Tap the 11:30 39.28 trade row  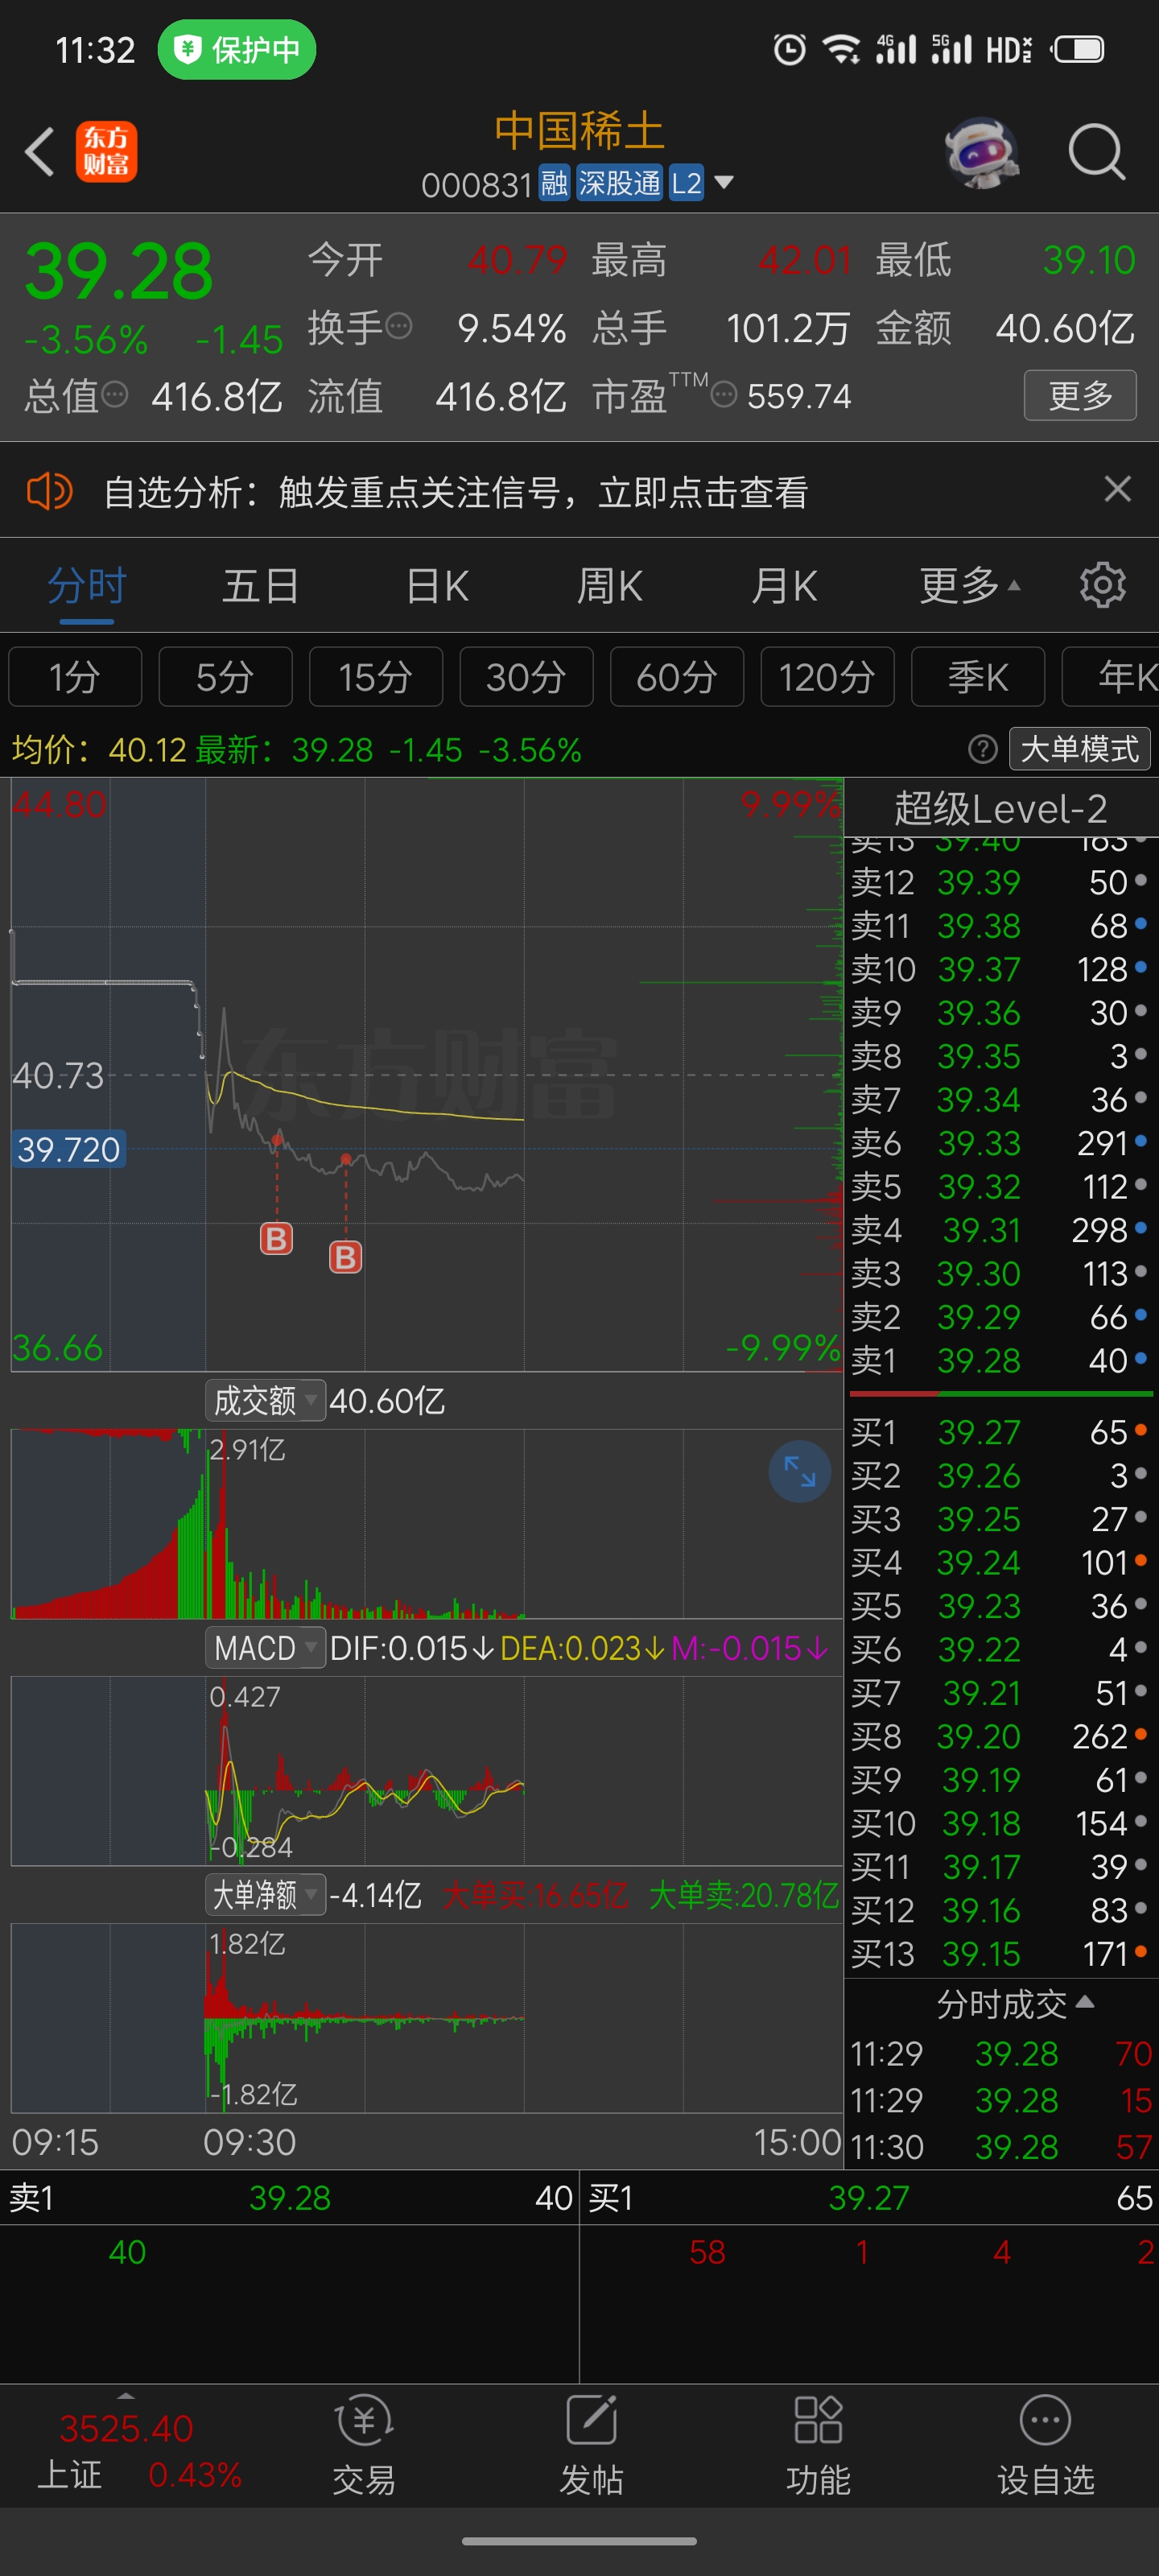pyautogui.click(x=1001, y=2146)
